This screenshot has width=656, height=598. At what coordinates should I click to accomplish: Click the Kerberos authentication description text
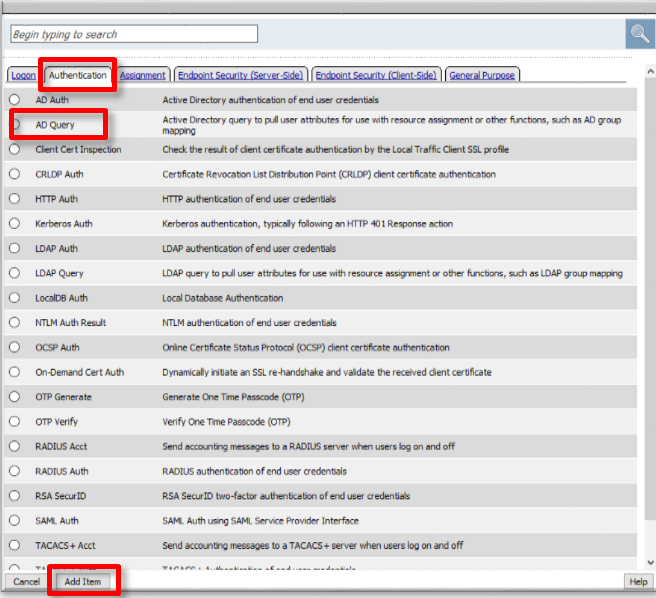point(308,224)
